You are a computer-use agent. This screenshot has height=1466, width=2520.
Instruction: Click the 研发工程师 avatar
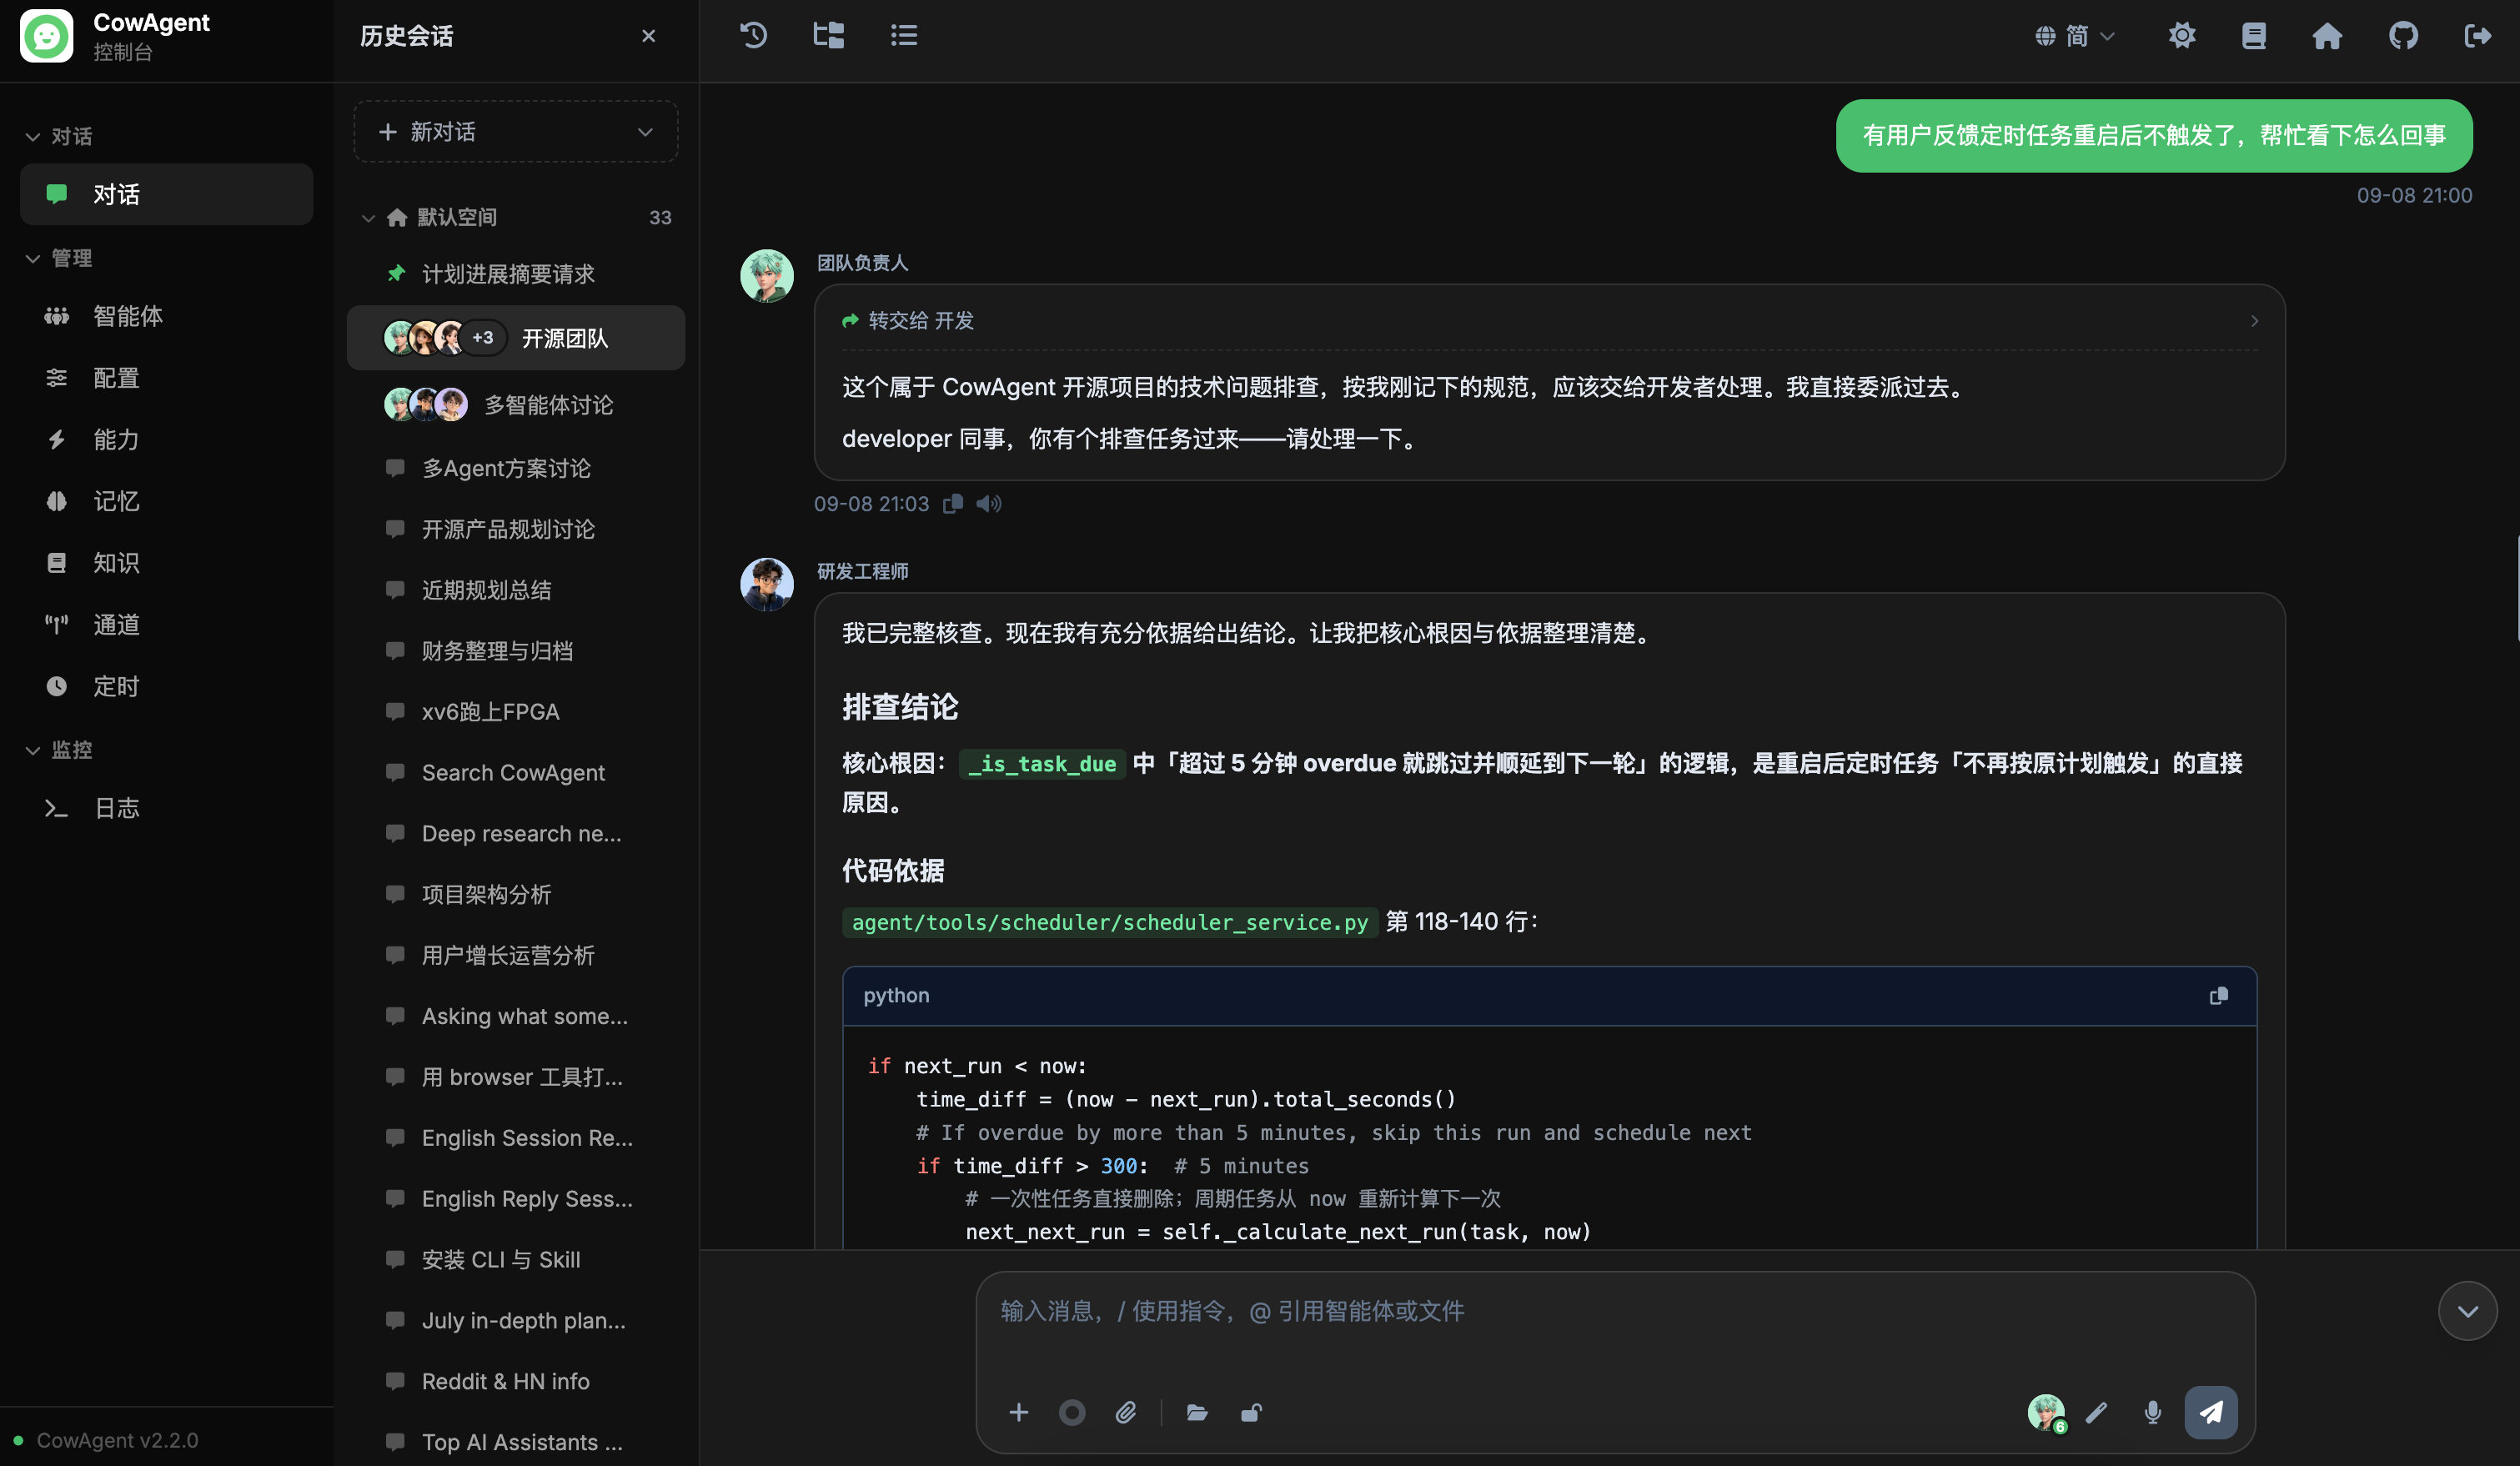click(767, 584)
